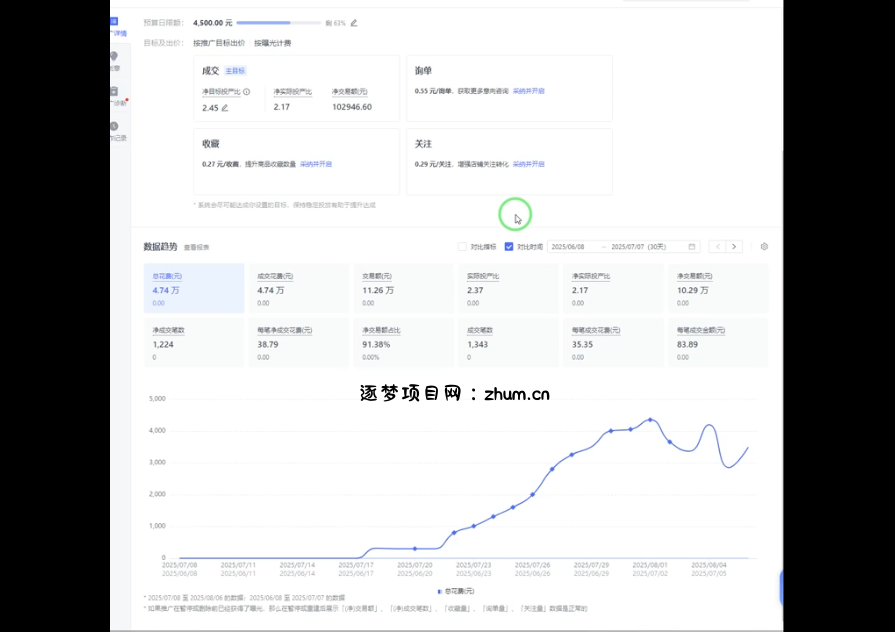The height and width of the screenshot is (632, 895).
Task: Click 采纳并开启 in the 询单 card
Action: pos(529,91)
